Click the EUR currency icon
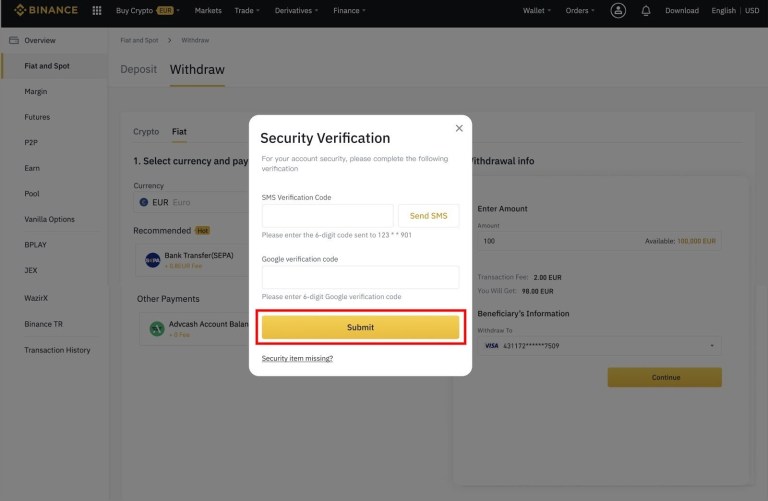 point(144,202)
